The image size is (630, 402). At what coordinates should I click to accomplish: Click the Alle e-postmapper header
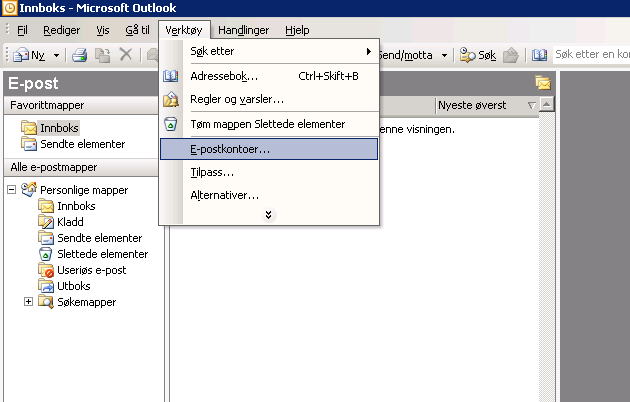click(81, 167)
